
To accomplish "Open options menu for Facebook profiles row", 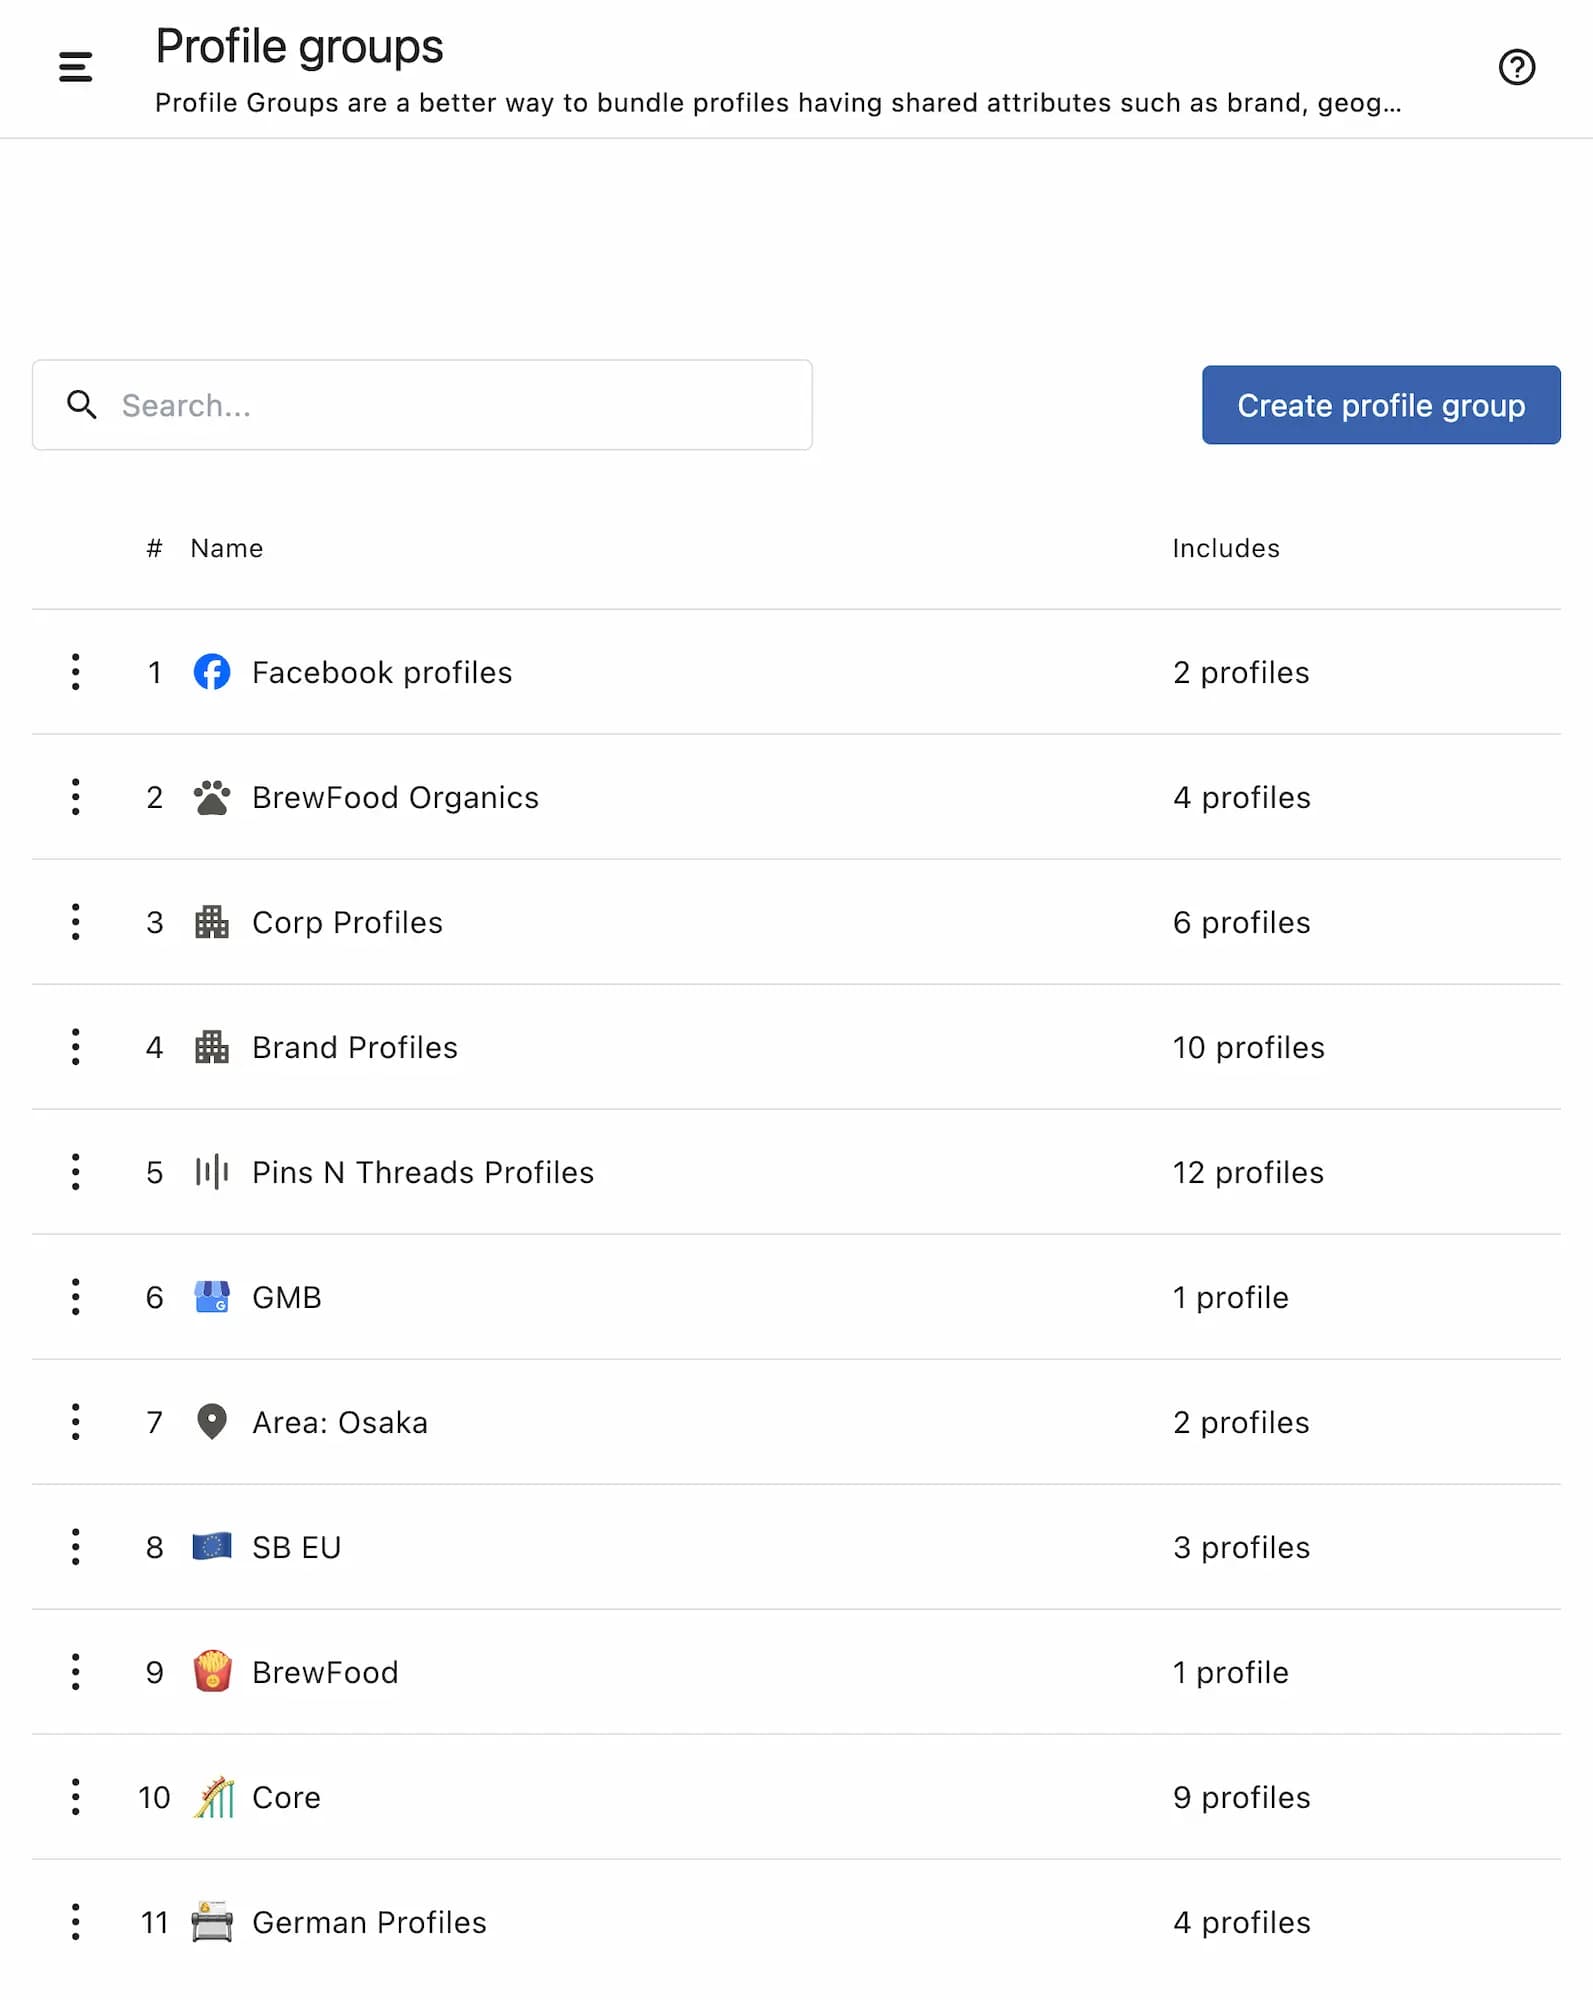I will click(76, 672).
